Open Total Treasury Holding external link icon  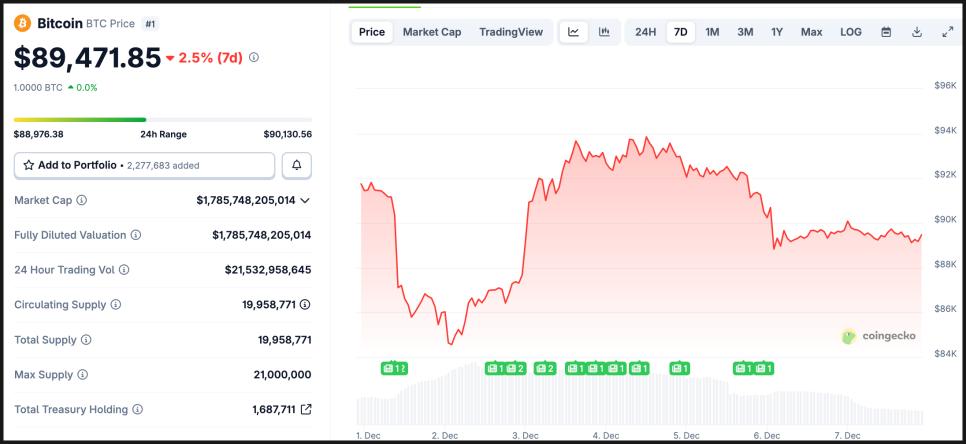tap(306, 409)
